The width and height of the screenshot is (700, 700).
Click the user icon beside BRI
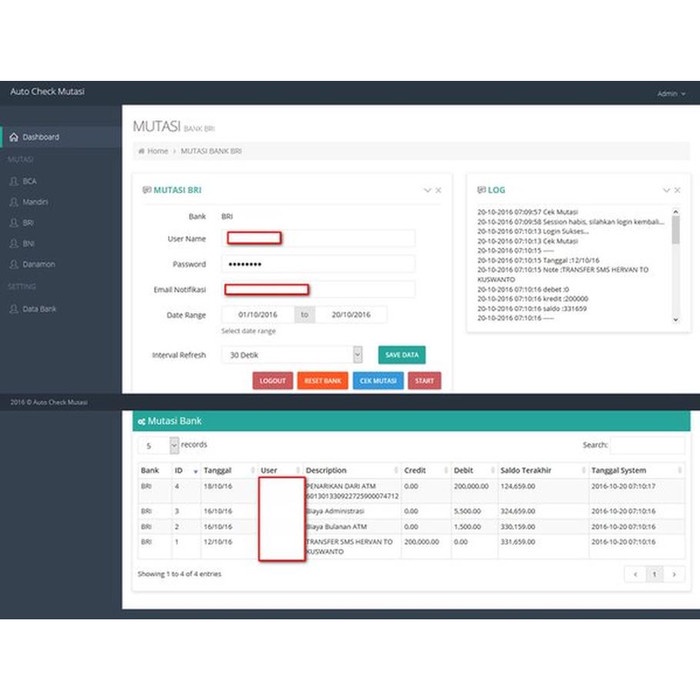(x=14, y=223)
